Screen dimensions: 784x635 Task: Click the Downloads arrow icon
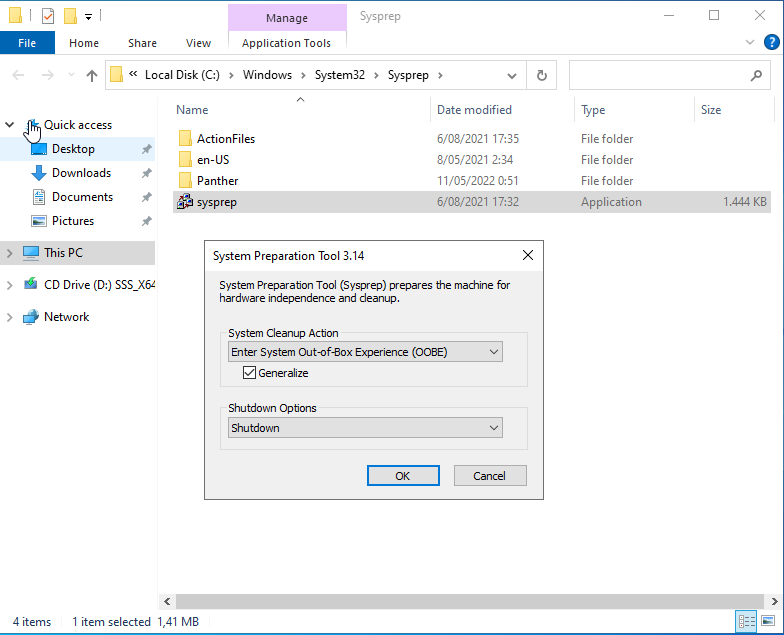(38, 173)
